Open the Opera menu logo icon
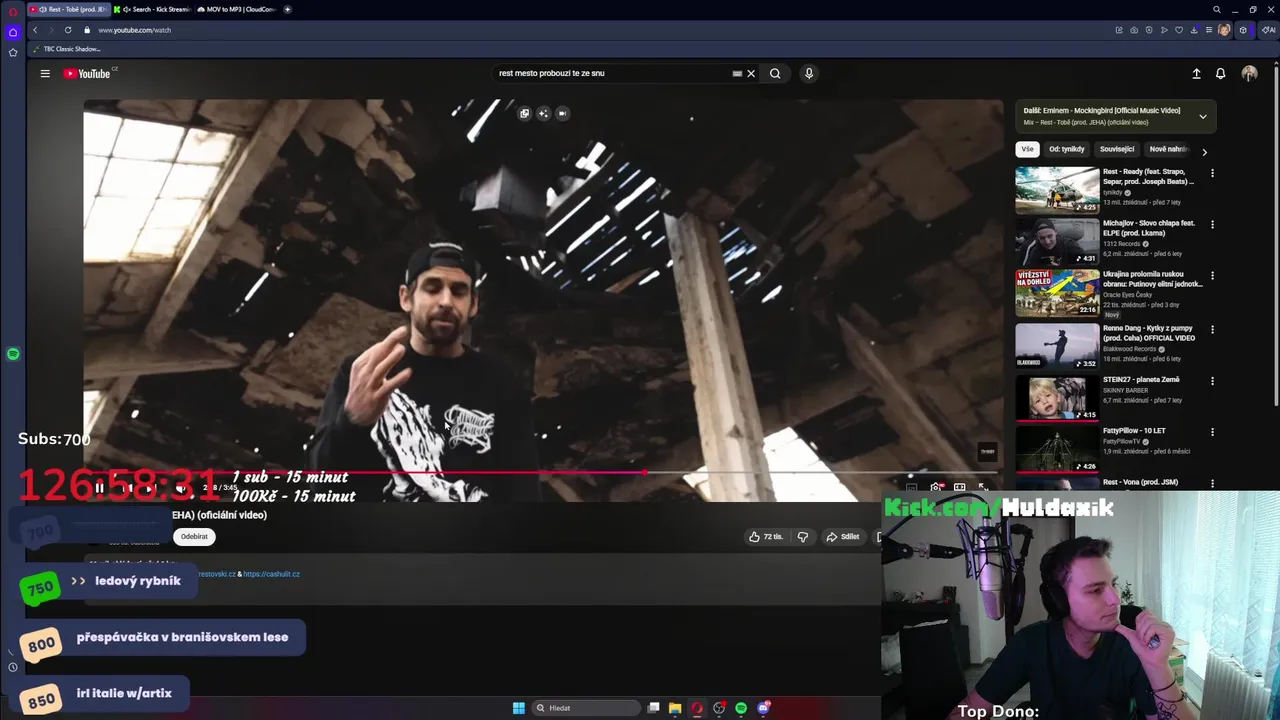Screen dimensions: 1280x720 pos(13,11)
